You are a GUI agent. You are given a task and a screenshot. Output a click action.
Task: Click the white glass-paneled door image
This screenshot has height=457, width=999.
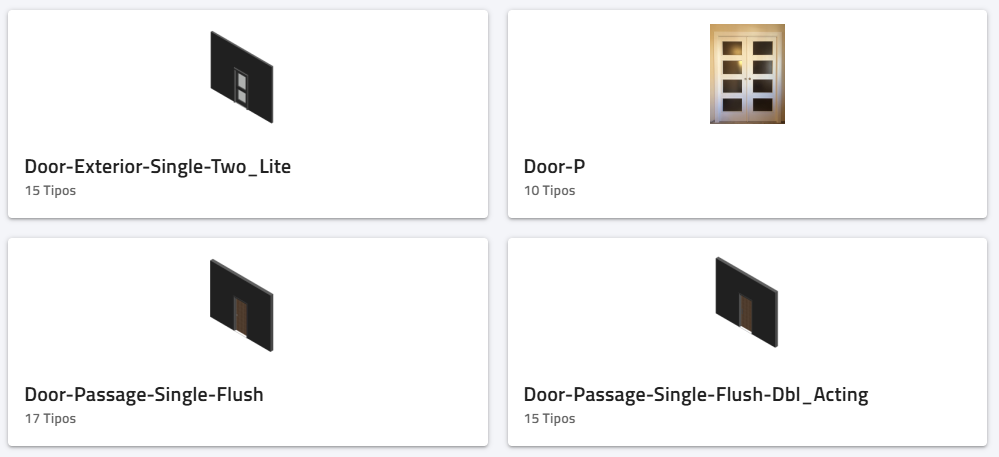pyautogui.click(x=747, y=74)
